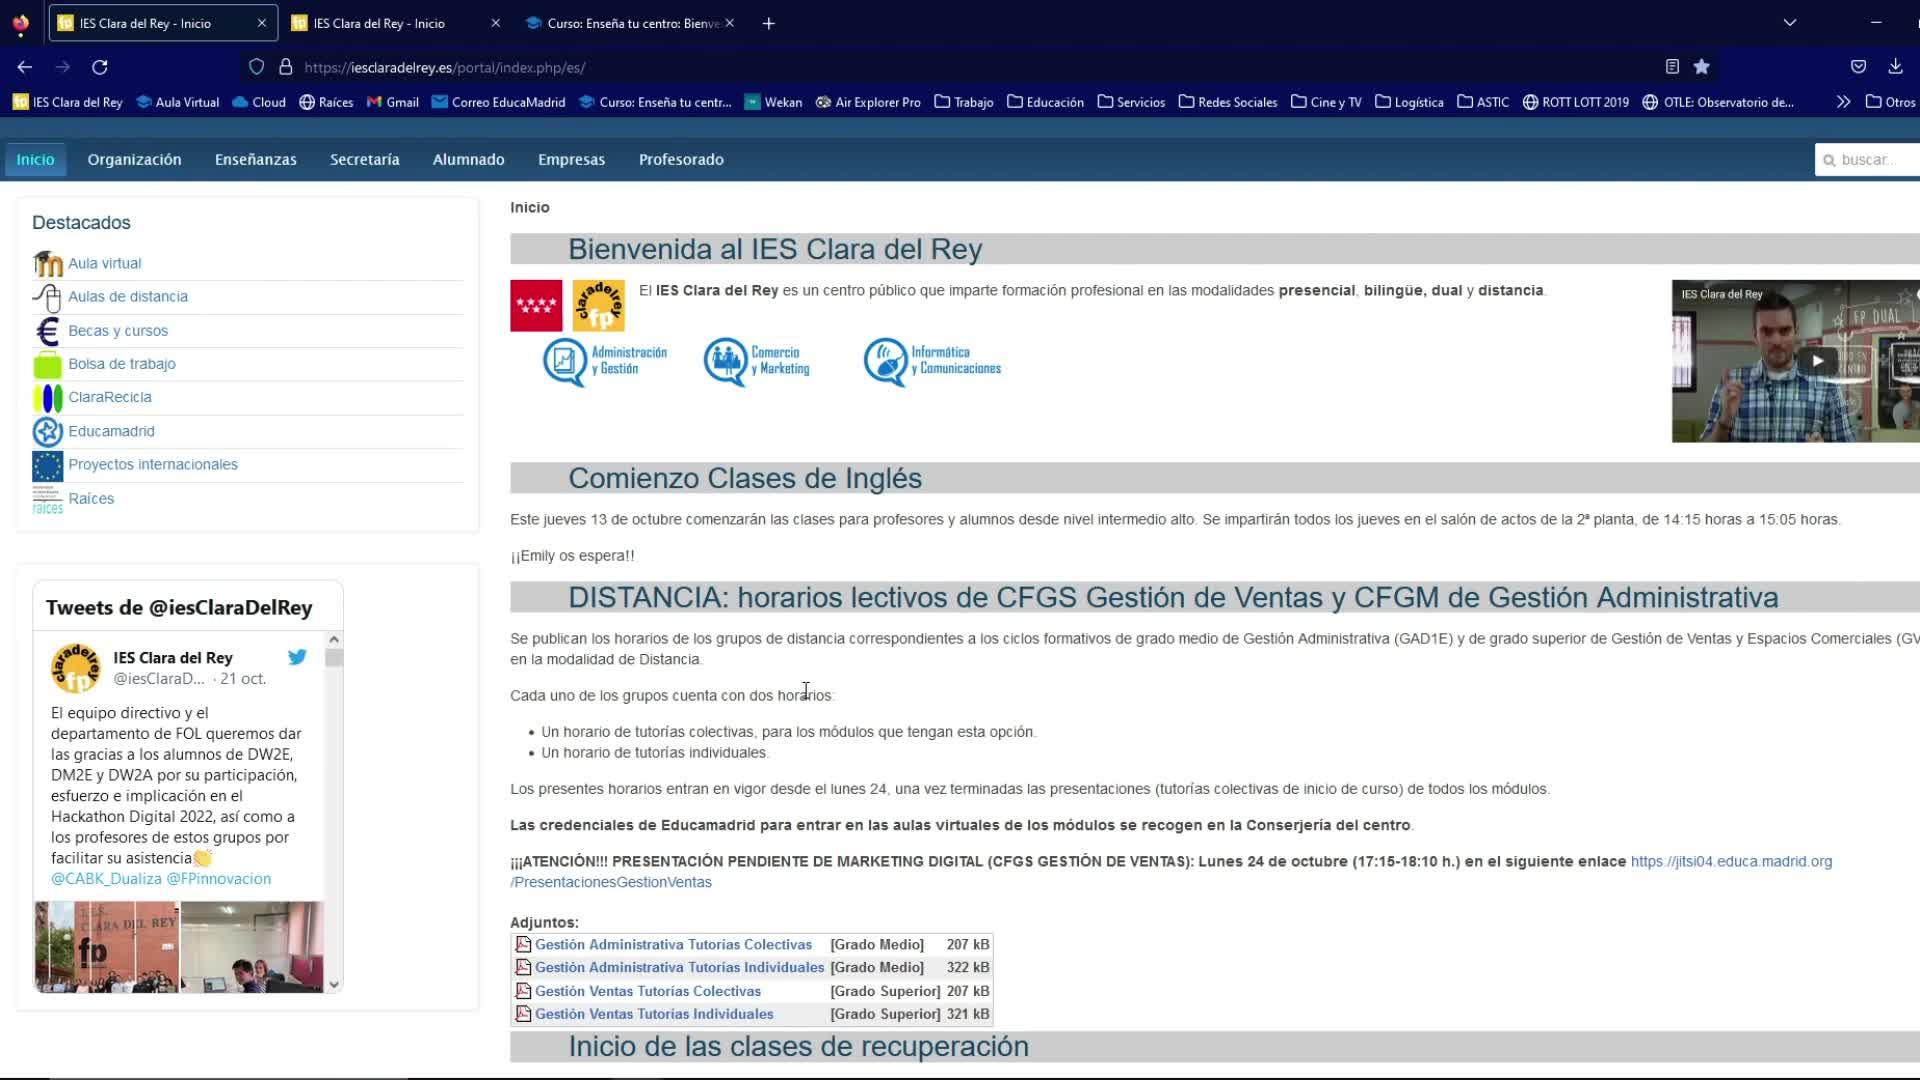The width and height of the screenshot is (1920, 1080).
Task: Click the Informática y Comunicaciones logo
Action: pos(932,361)
